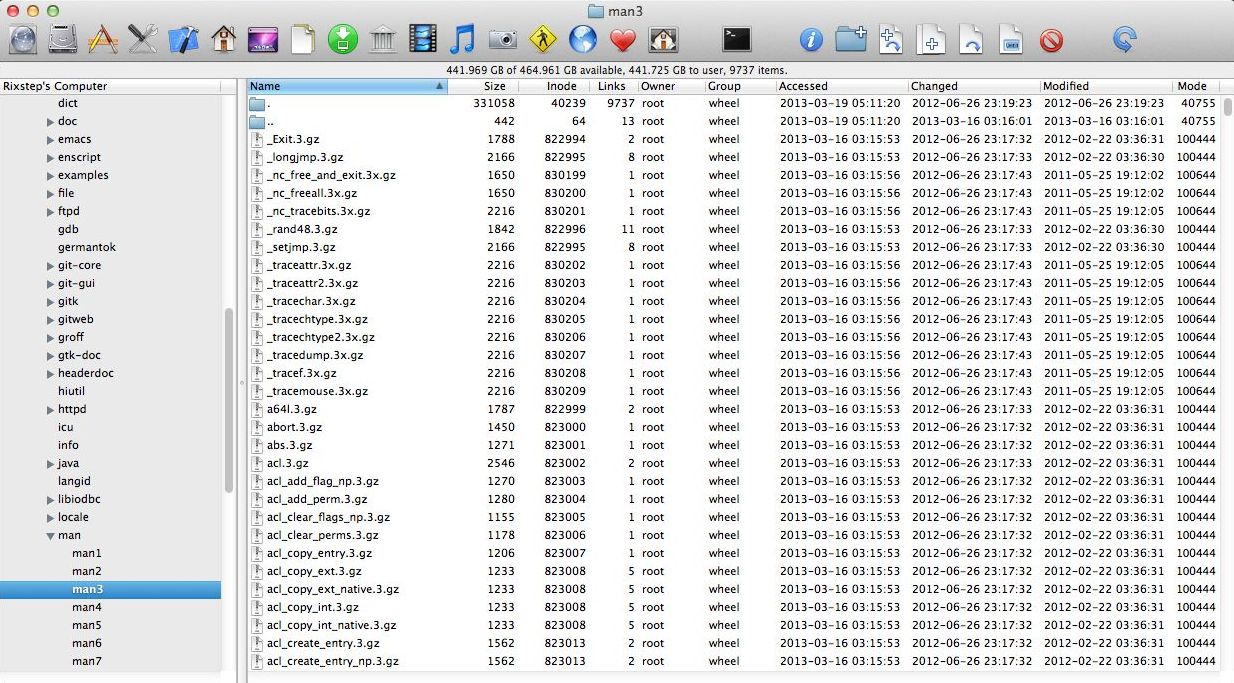The height and width of the screenshot is (683, 1234).
Task: Expand the httpd folder triangle
Action: [50, 410]
